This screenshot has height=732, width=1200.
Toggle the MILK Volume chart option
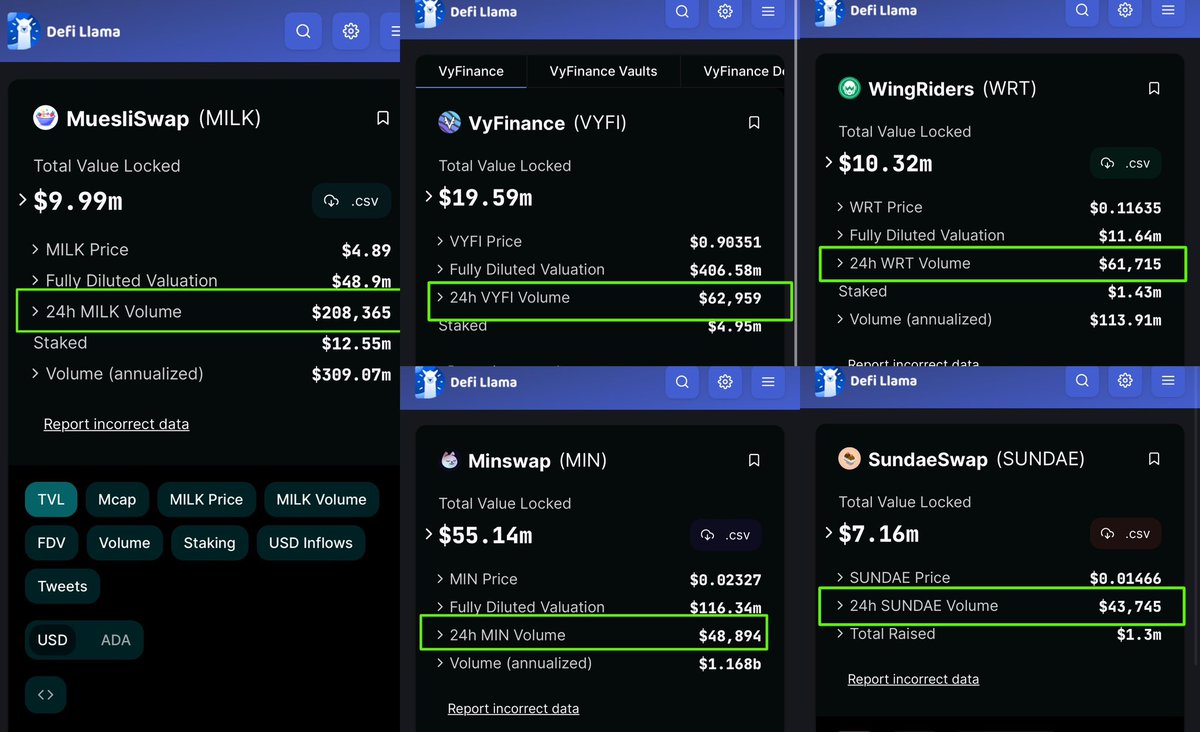tap(321, 499)
